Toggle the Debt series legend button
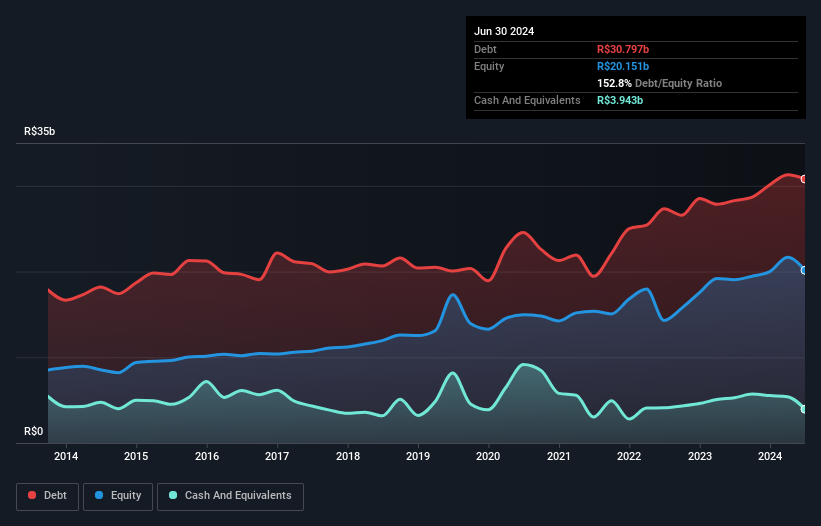This screenshot has width=821, height=526. click(47, 496)
